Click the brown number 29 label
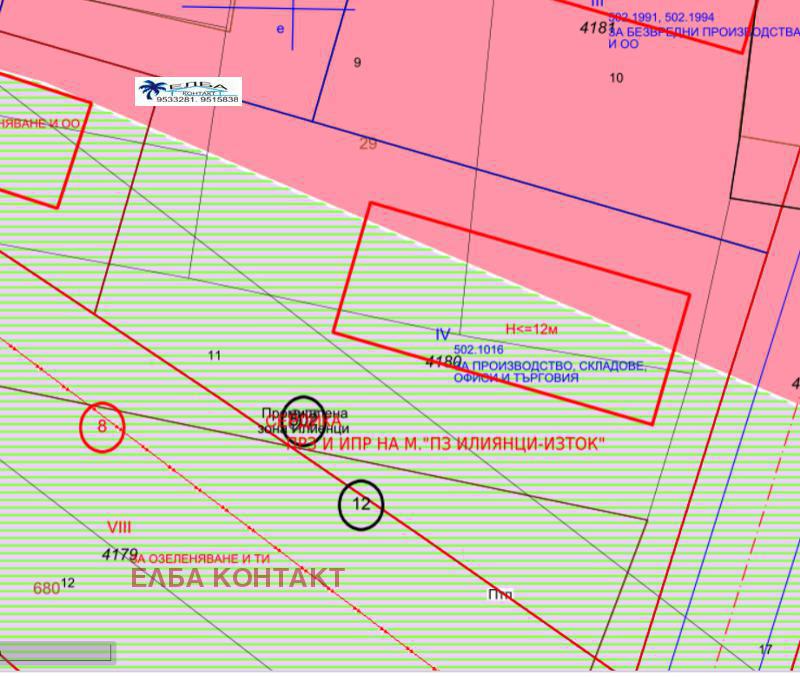The width and height of the screenshot is (800, 678). click(368, 143)
